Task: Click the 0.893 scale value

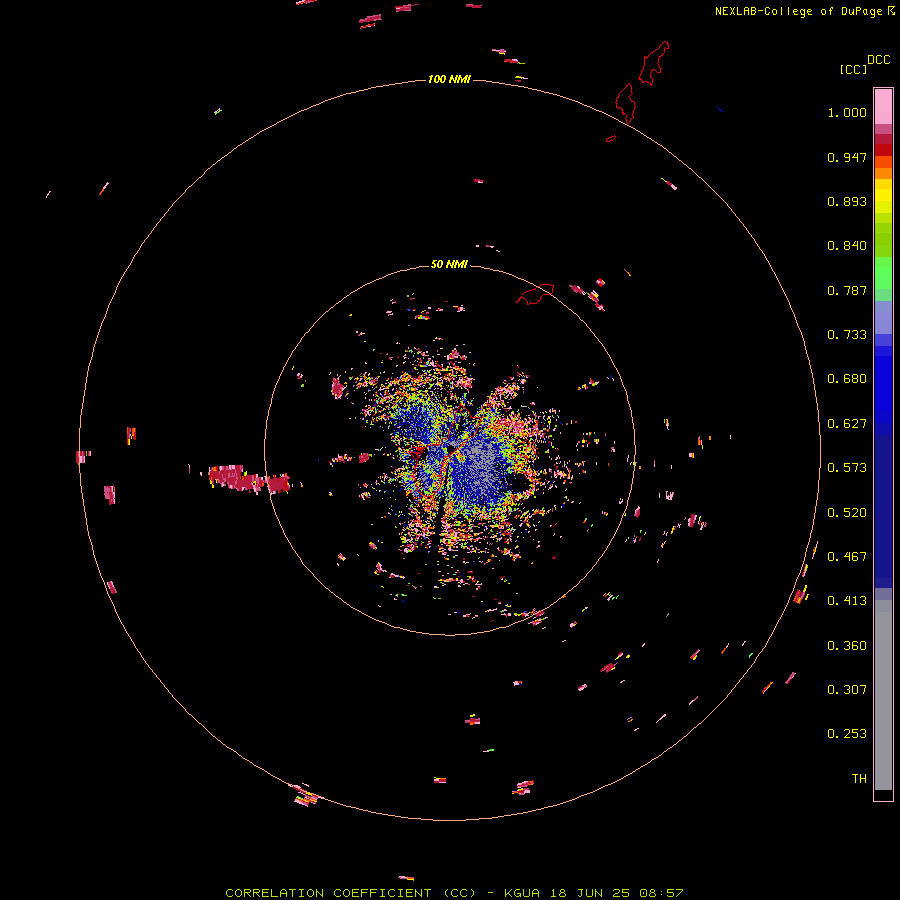Action: (x=847, y=201)
